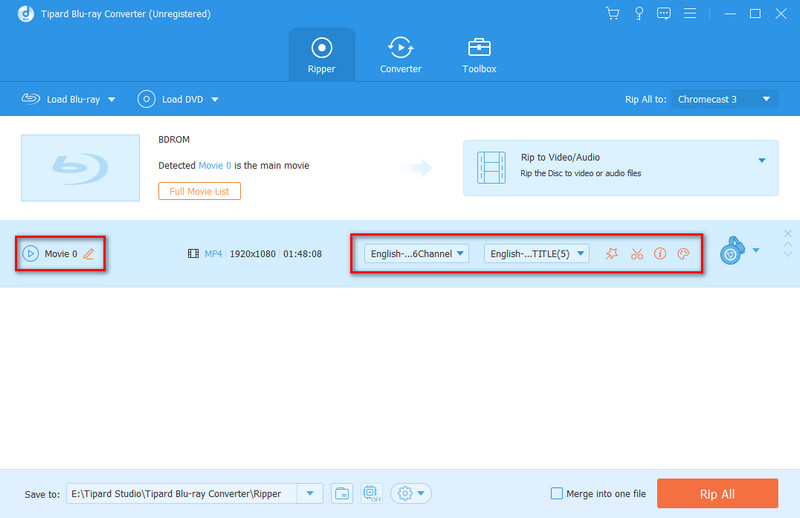The image size is (800, 518).
Task: Click the Blu-ray disc thumbnail
Action: click(80, 168)
